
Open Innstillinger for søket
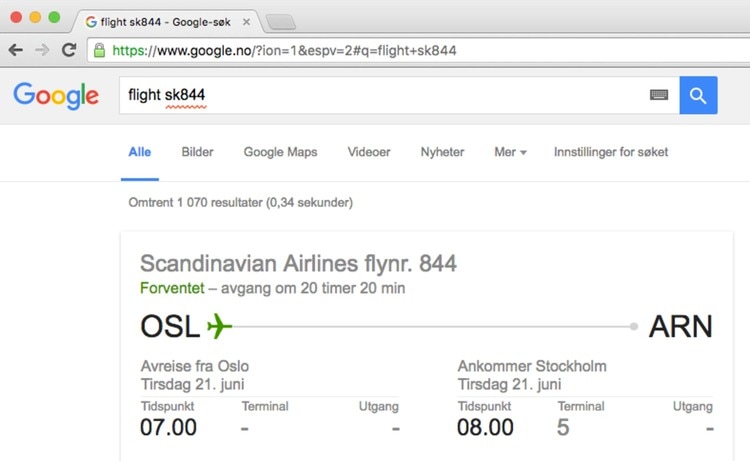pos(611,152)
